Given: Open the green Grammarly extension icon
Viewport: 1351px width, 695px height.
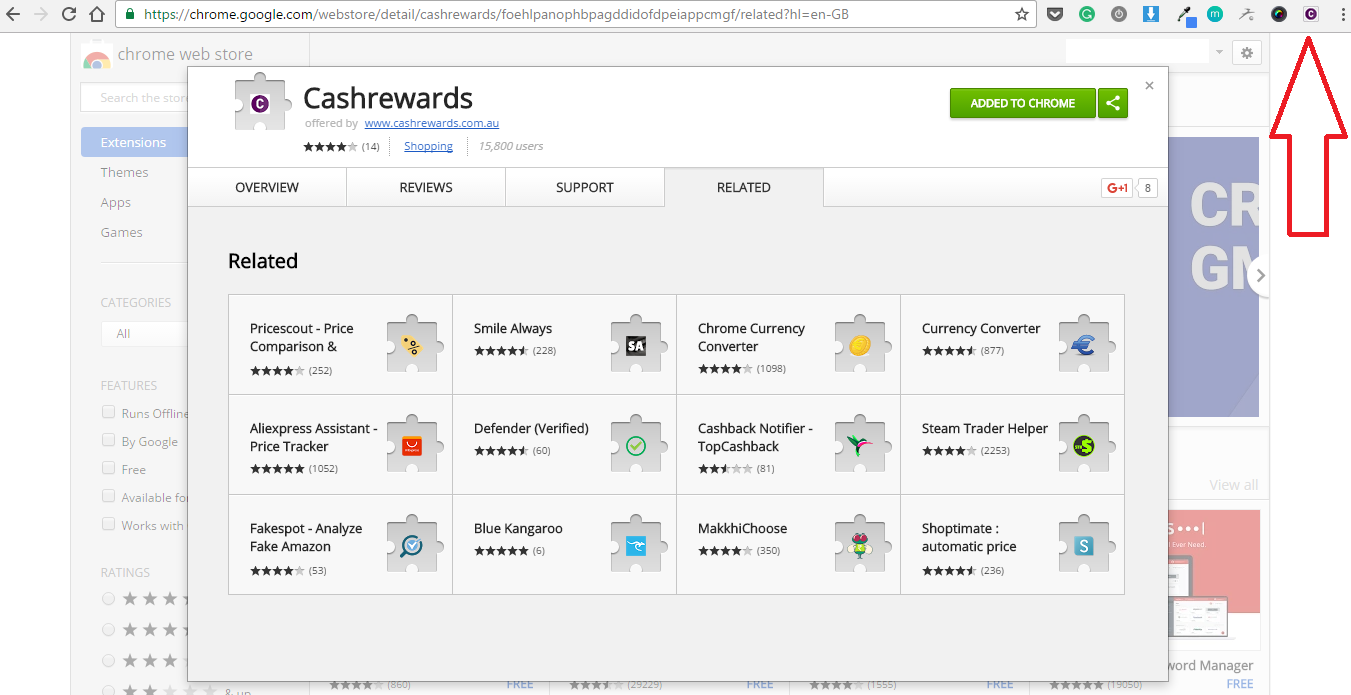Looking at the screenshot, I should point(1086,14).
